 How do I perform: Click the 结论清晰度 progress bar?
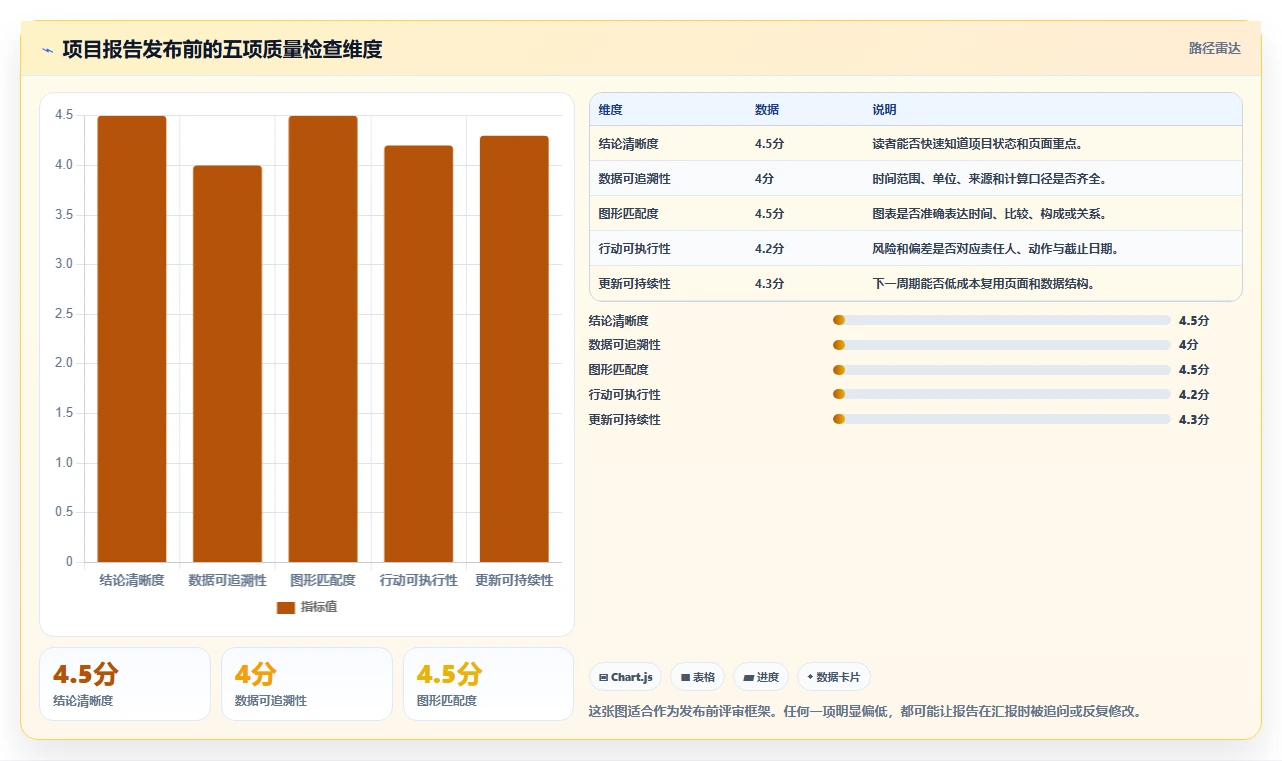click(x=1001, y=321)
